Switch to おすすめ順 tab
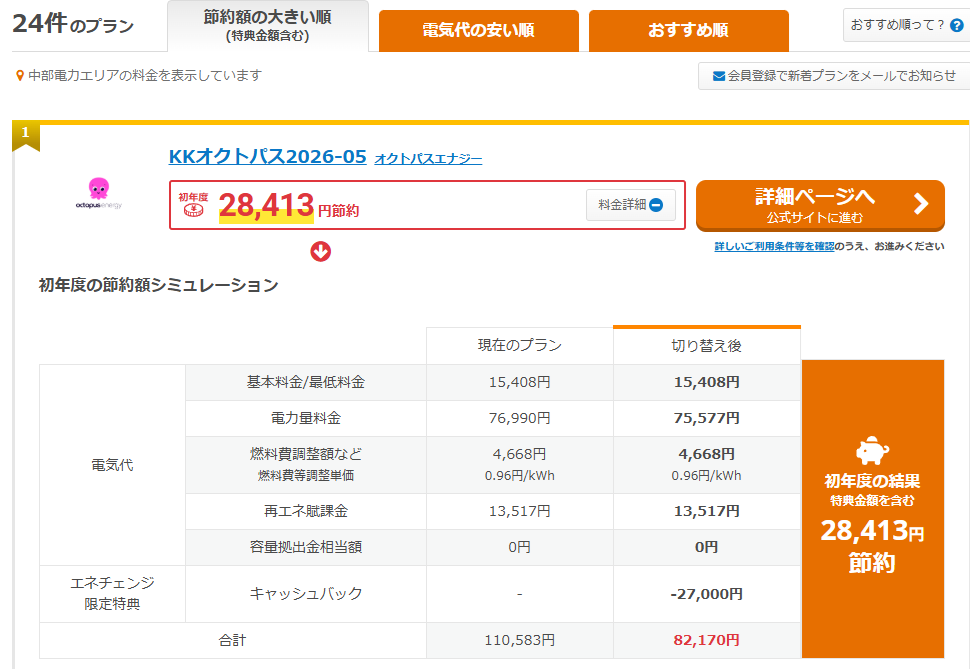This screenshot has width=970, height=669. (x=689, y=30)
